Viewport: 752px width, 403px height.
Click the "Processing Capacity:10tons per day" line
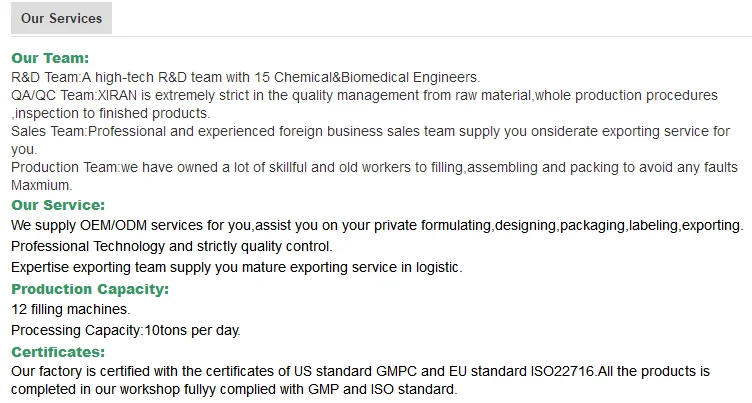(x=126, y=330)
